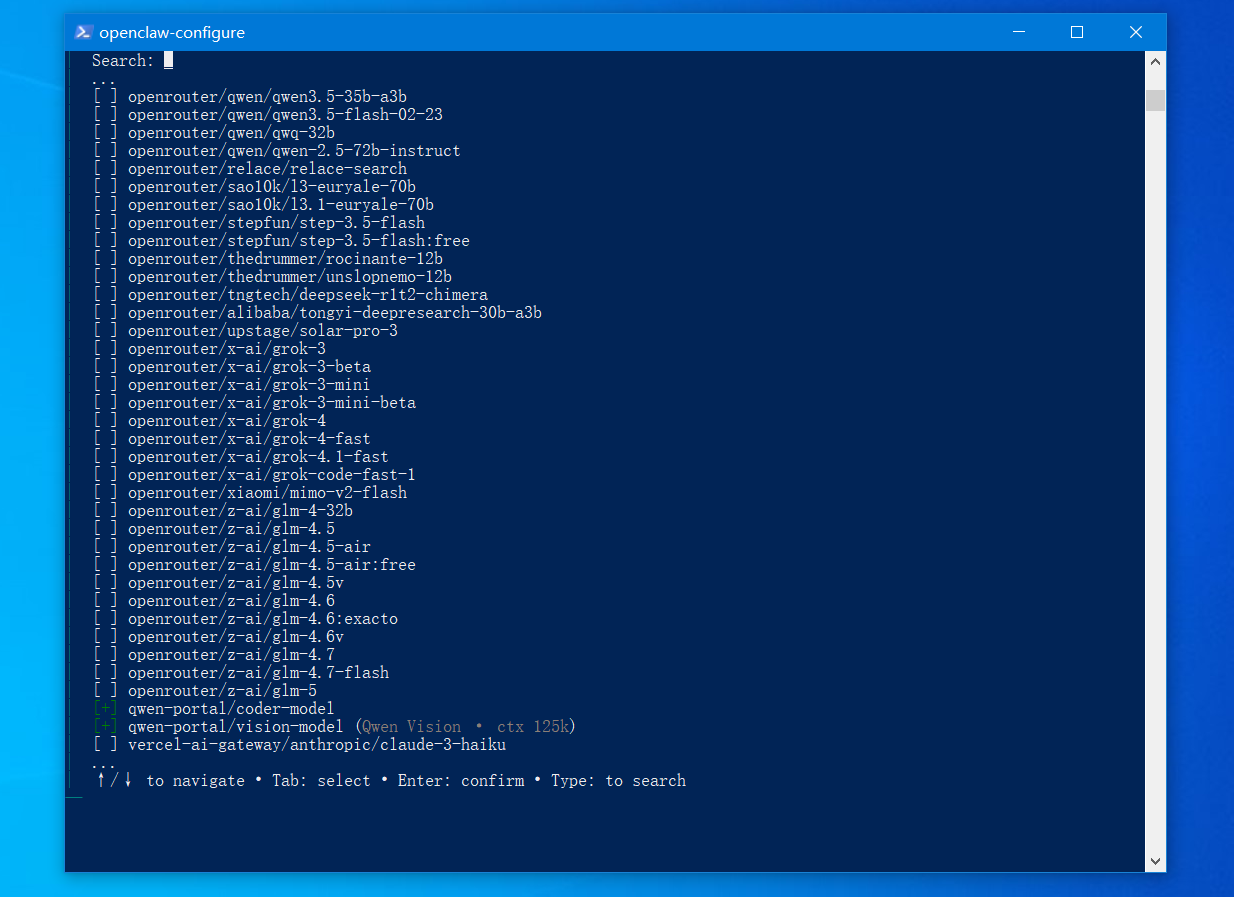Click the row openrouter/qwen/qwen3.5-flash-02-23
This screenshot has height=897, width=1234.
[267, 115]
